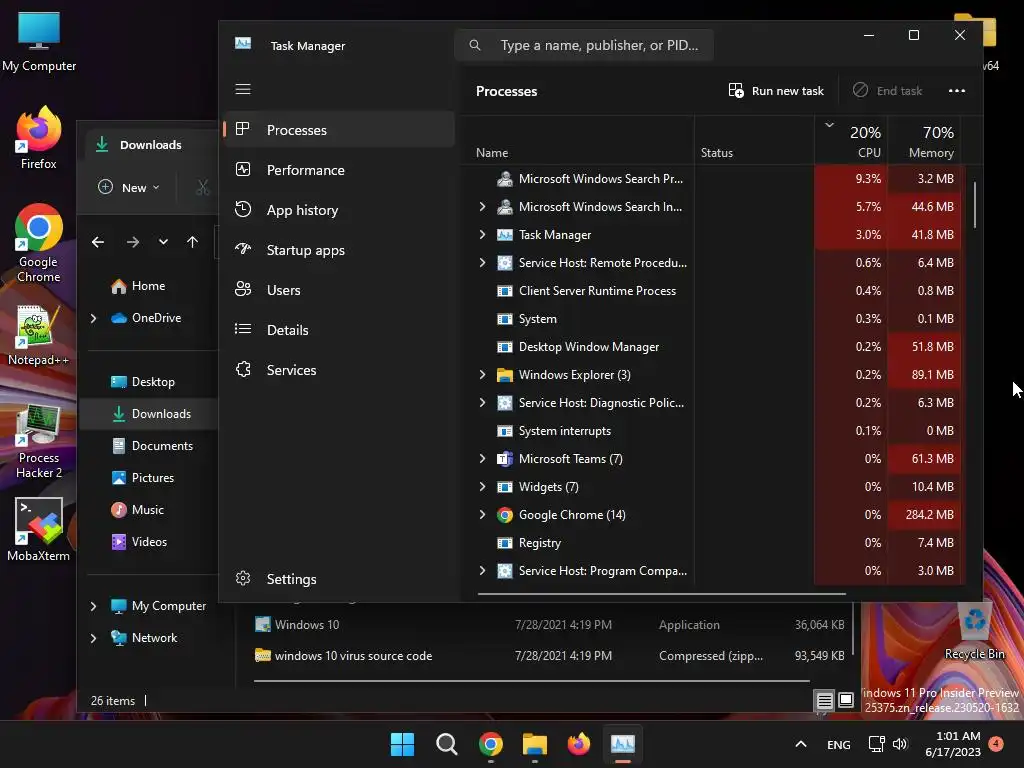Expand the Windows Explorer (3) process group
Viewport: 1024px width, 768px height.
[x=482, y=375]
